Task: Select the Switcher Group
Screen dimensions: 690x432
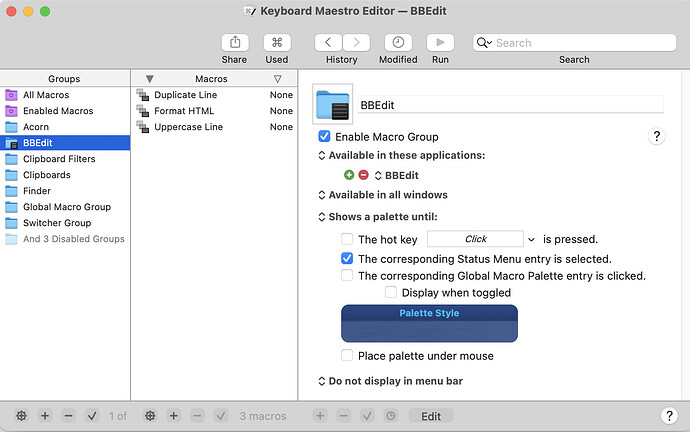Action: pyautogui.click(x=65, y=223)
